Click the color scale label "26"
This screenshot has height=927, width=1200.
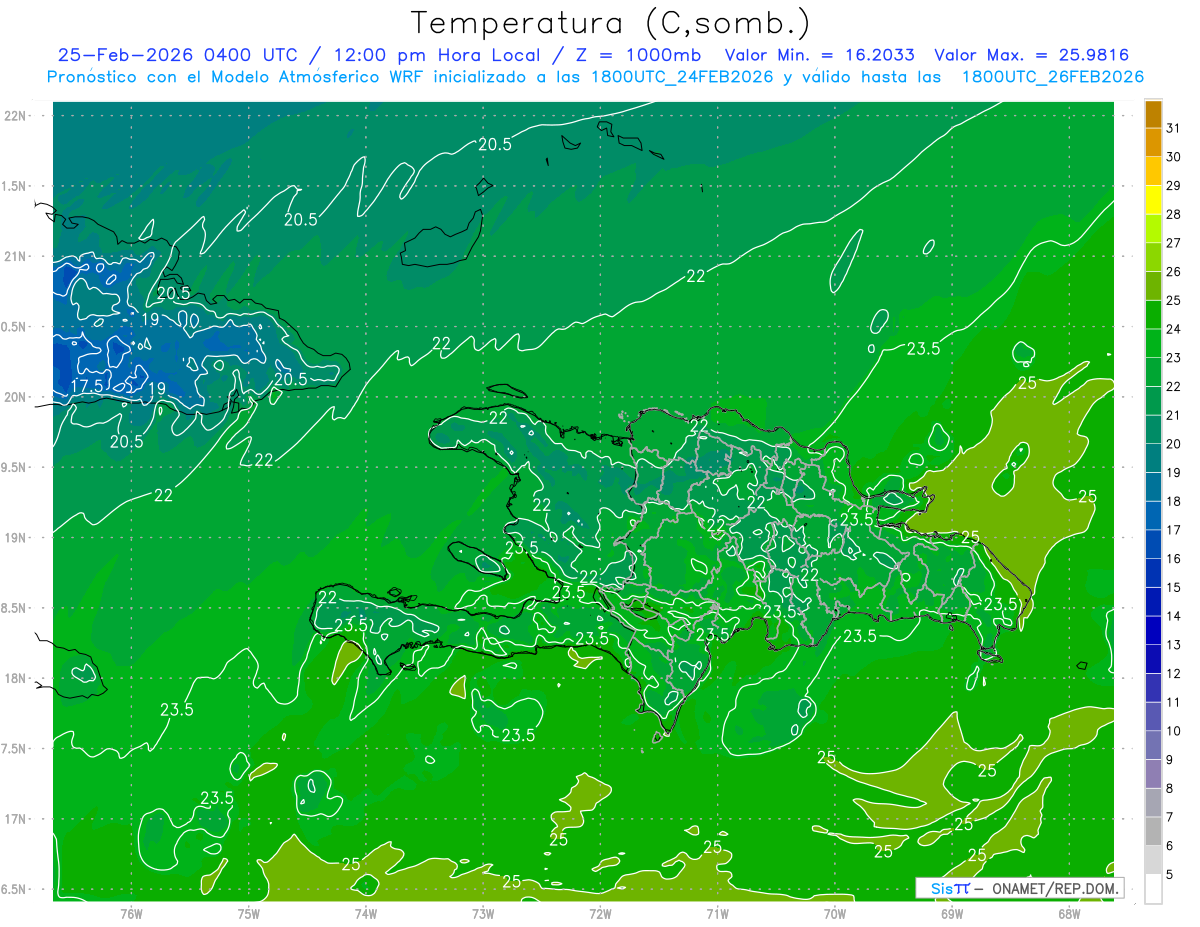1174,271
